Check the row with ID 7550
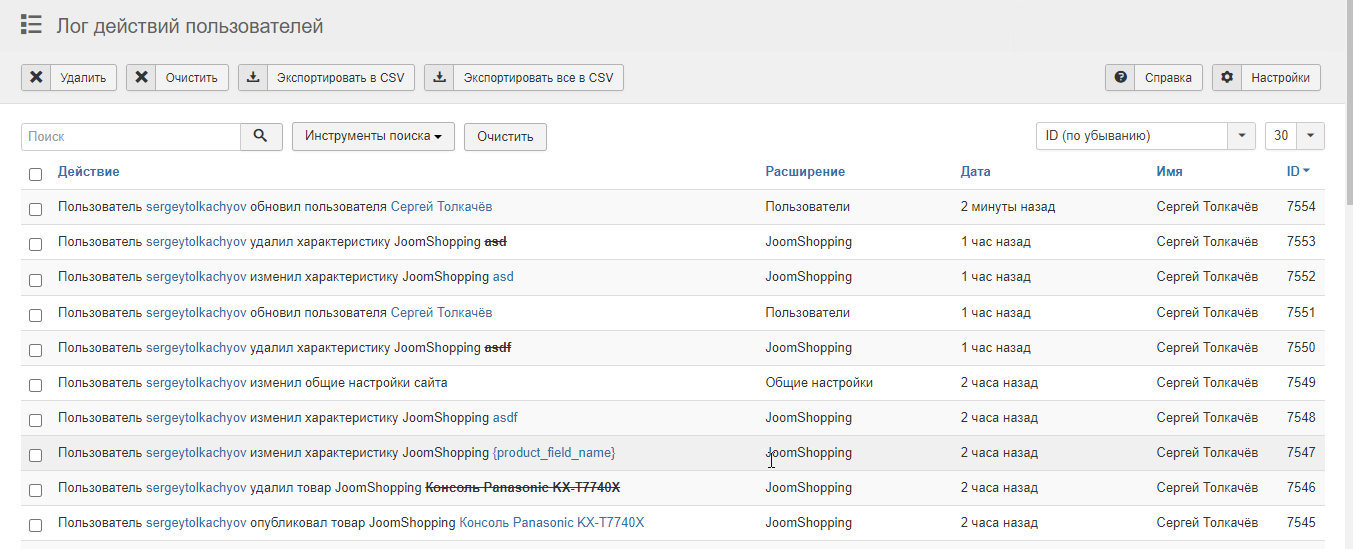Image resolution: width=1353 pixels, height=549 pixels. click(x=35, y=350)
